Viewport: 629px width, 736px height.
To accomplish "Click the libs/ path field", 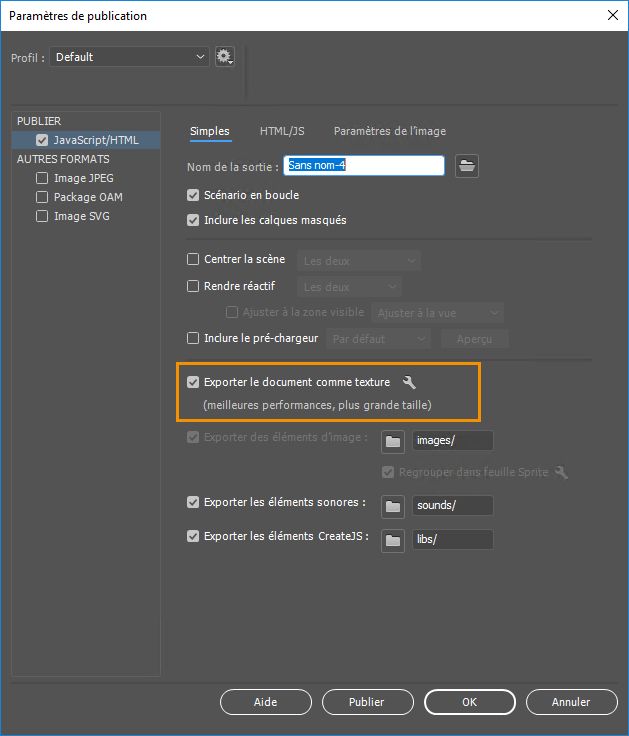I will click(x=453, y=539).
